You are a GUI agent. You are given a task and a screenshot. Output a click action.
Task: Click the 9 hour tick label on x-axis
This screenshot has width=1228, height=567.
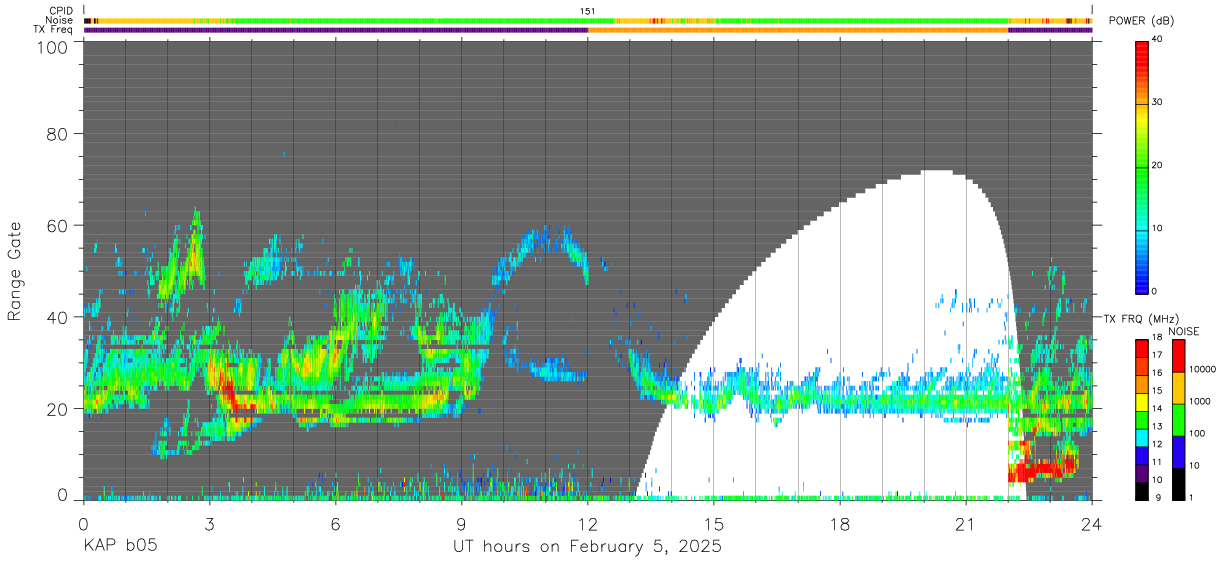click(461, 524)
